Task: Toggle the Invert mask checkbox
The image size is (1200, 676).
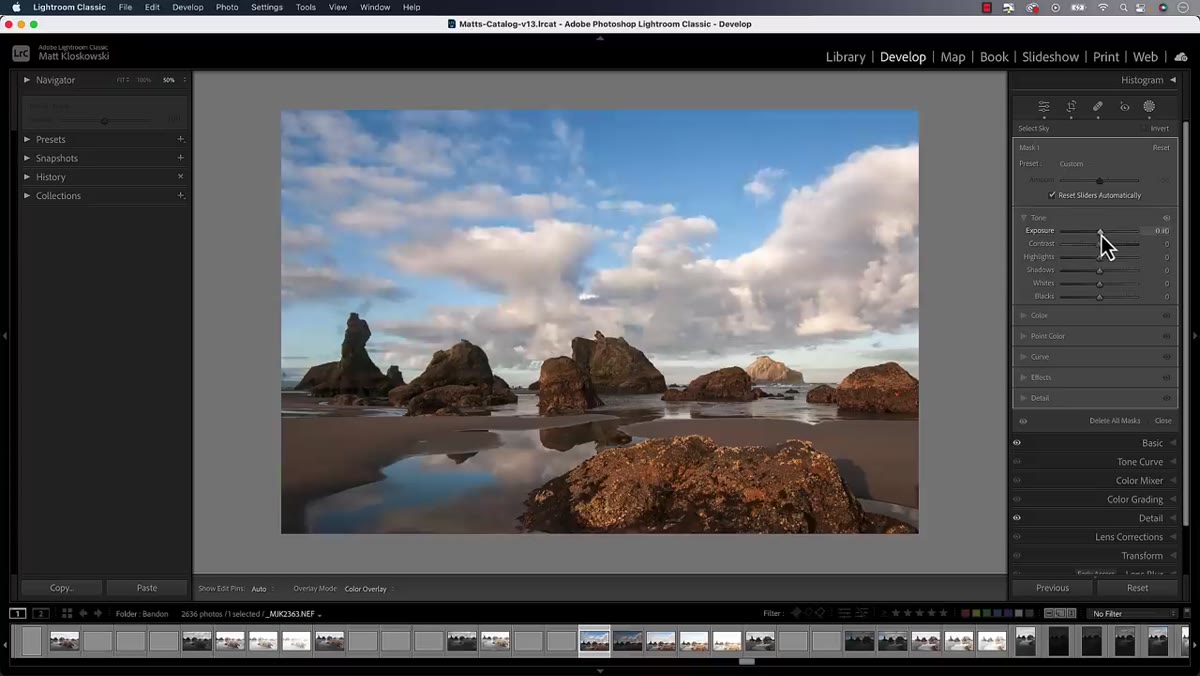Action: click(x=1144, y=128)
